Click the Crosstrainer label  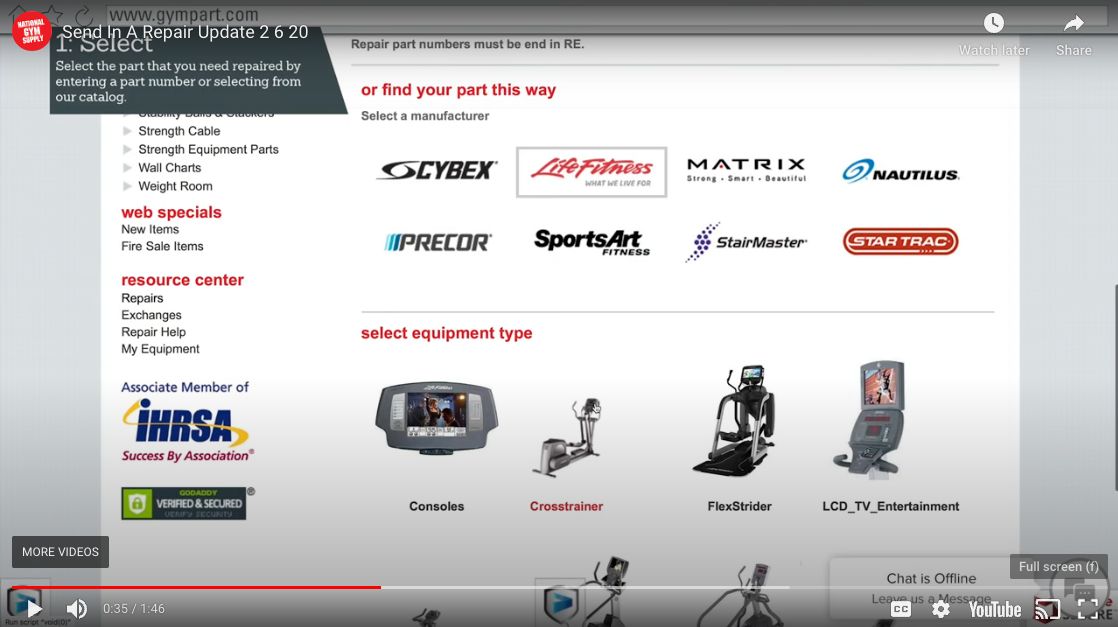click(566, 506)
